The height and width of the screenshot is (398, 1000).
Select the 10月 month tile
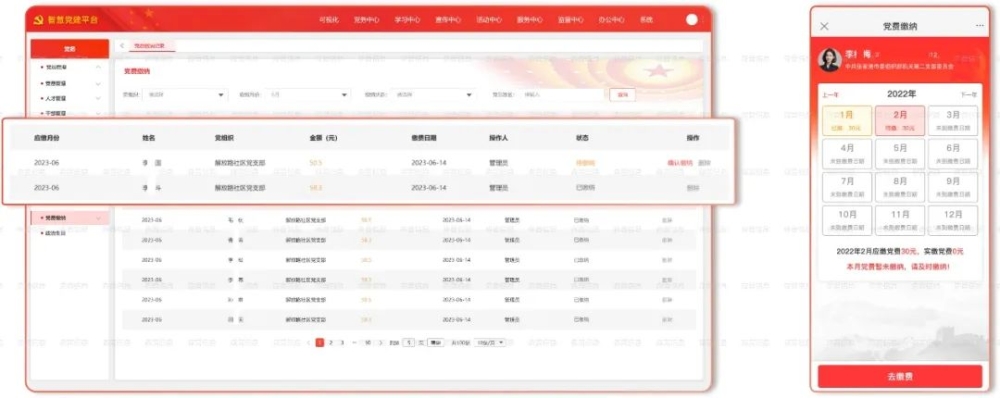click(x=846, y=220)
